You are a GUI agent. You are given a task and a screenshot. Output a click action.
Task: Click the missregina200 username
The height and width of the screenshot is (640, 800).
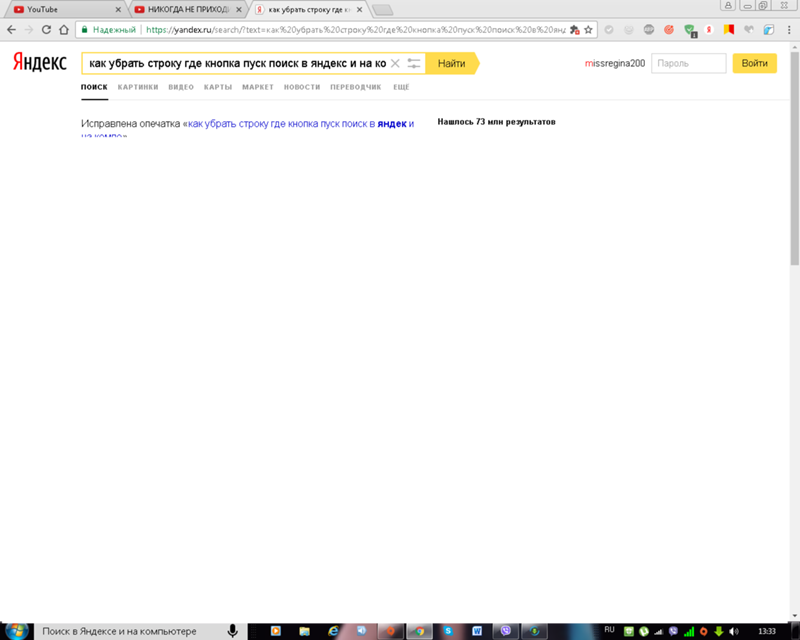pyautogui.click(x=615, y=63)
